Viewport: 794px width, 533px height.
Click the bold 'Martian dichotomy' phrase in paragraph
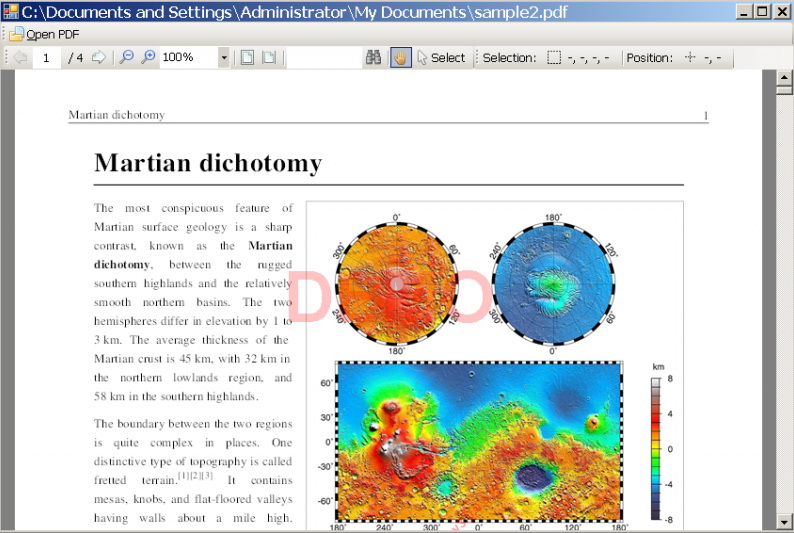coord(193,255)
